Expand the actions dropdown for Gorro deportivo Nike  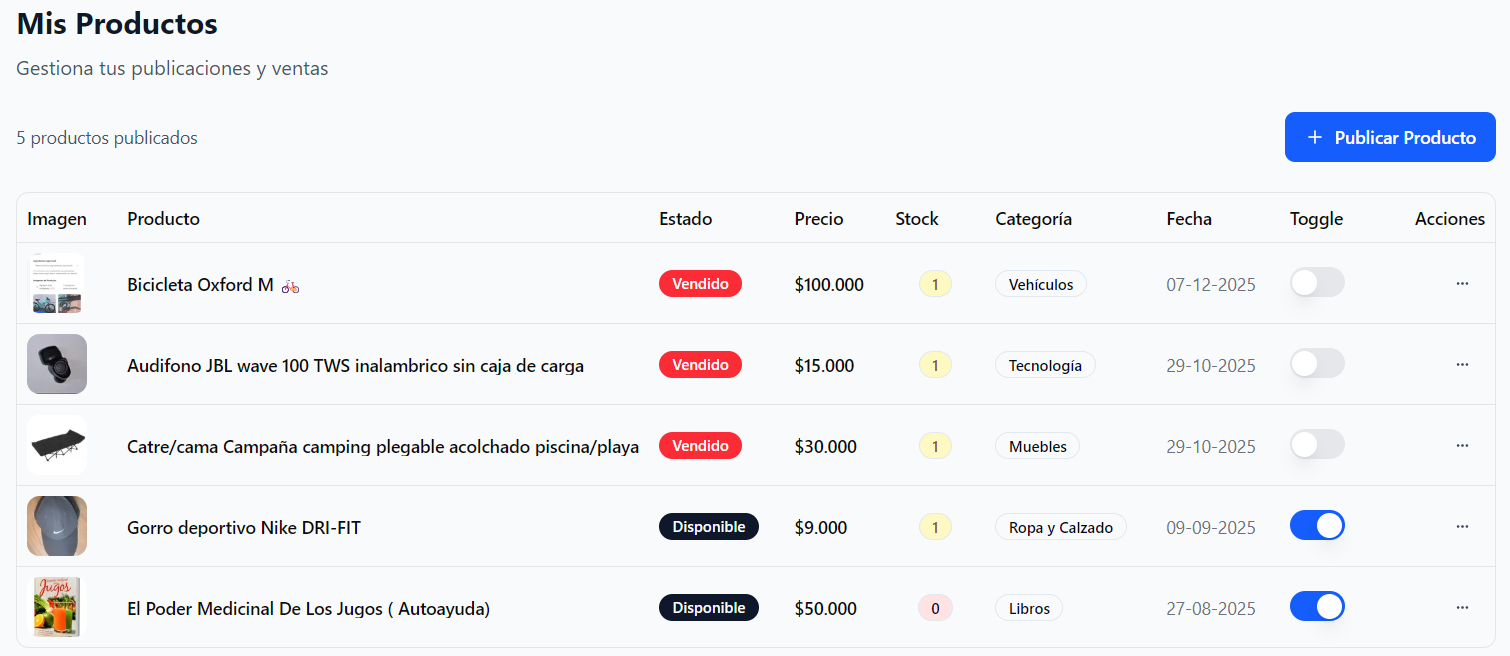[1462, 526]
